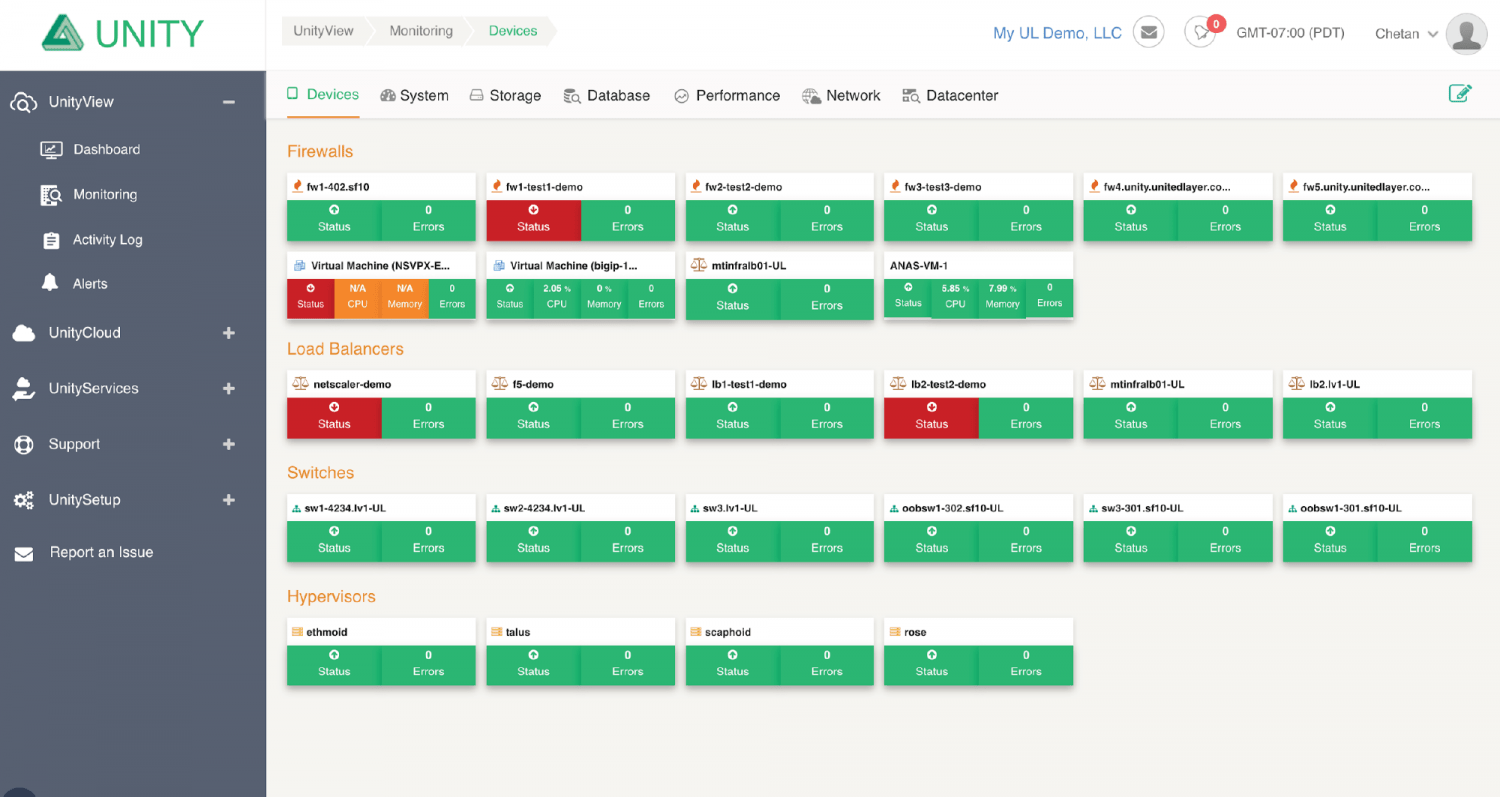The height and width of the screenshot is (797, 1500).
Task: Click the Activity Log clipboard icon
Action: 51,240
